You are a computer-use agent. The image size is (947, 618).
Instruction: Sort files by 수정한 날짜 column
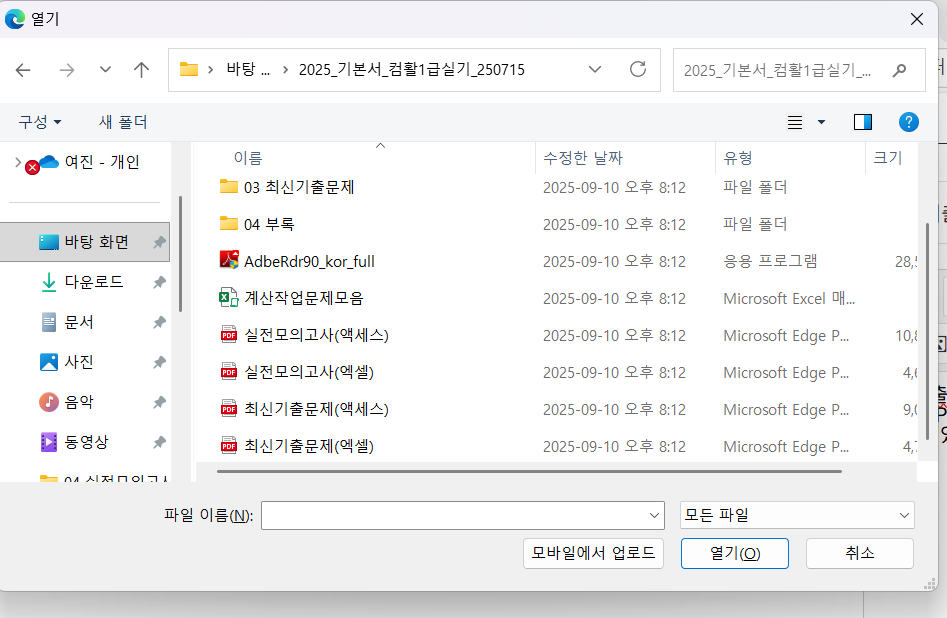click(x=583, y=158)
